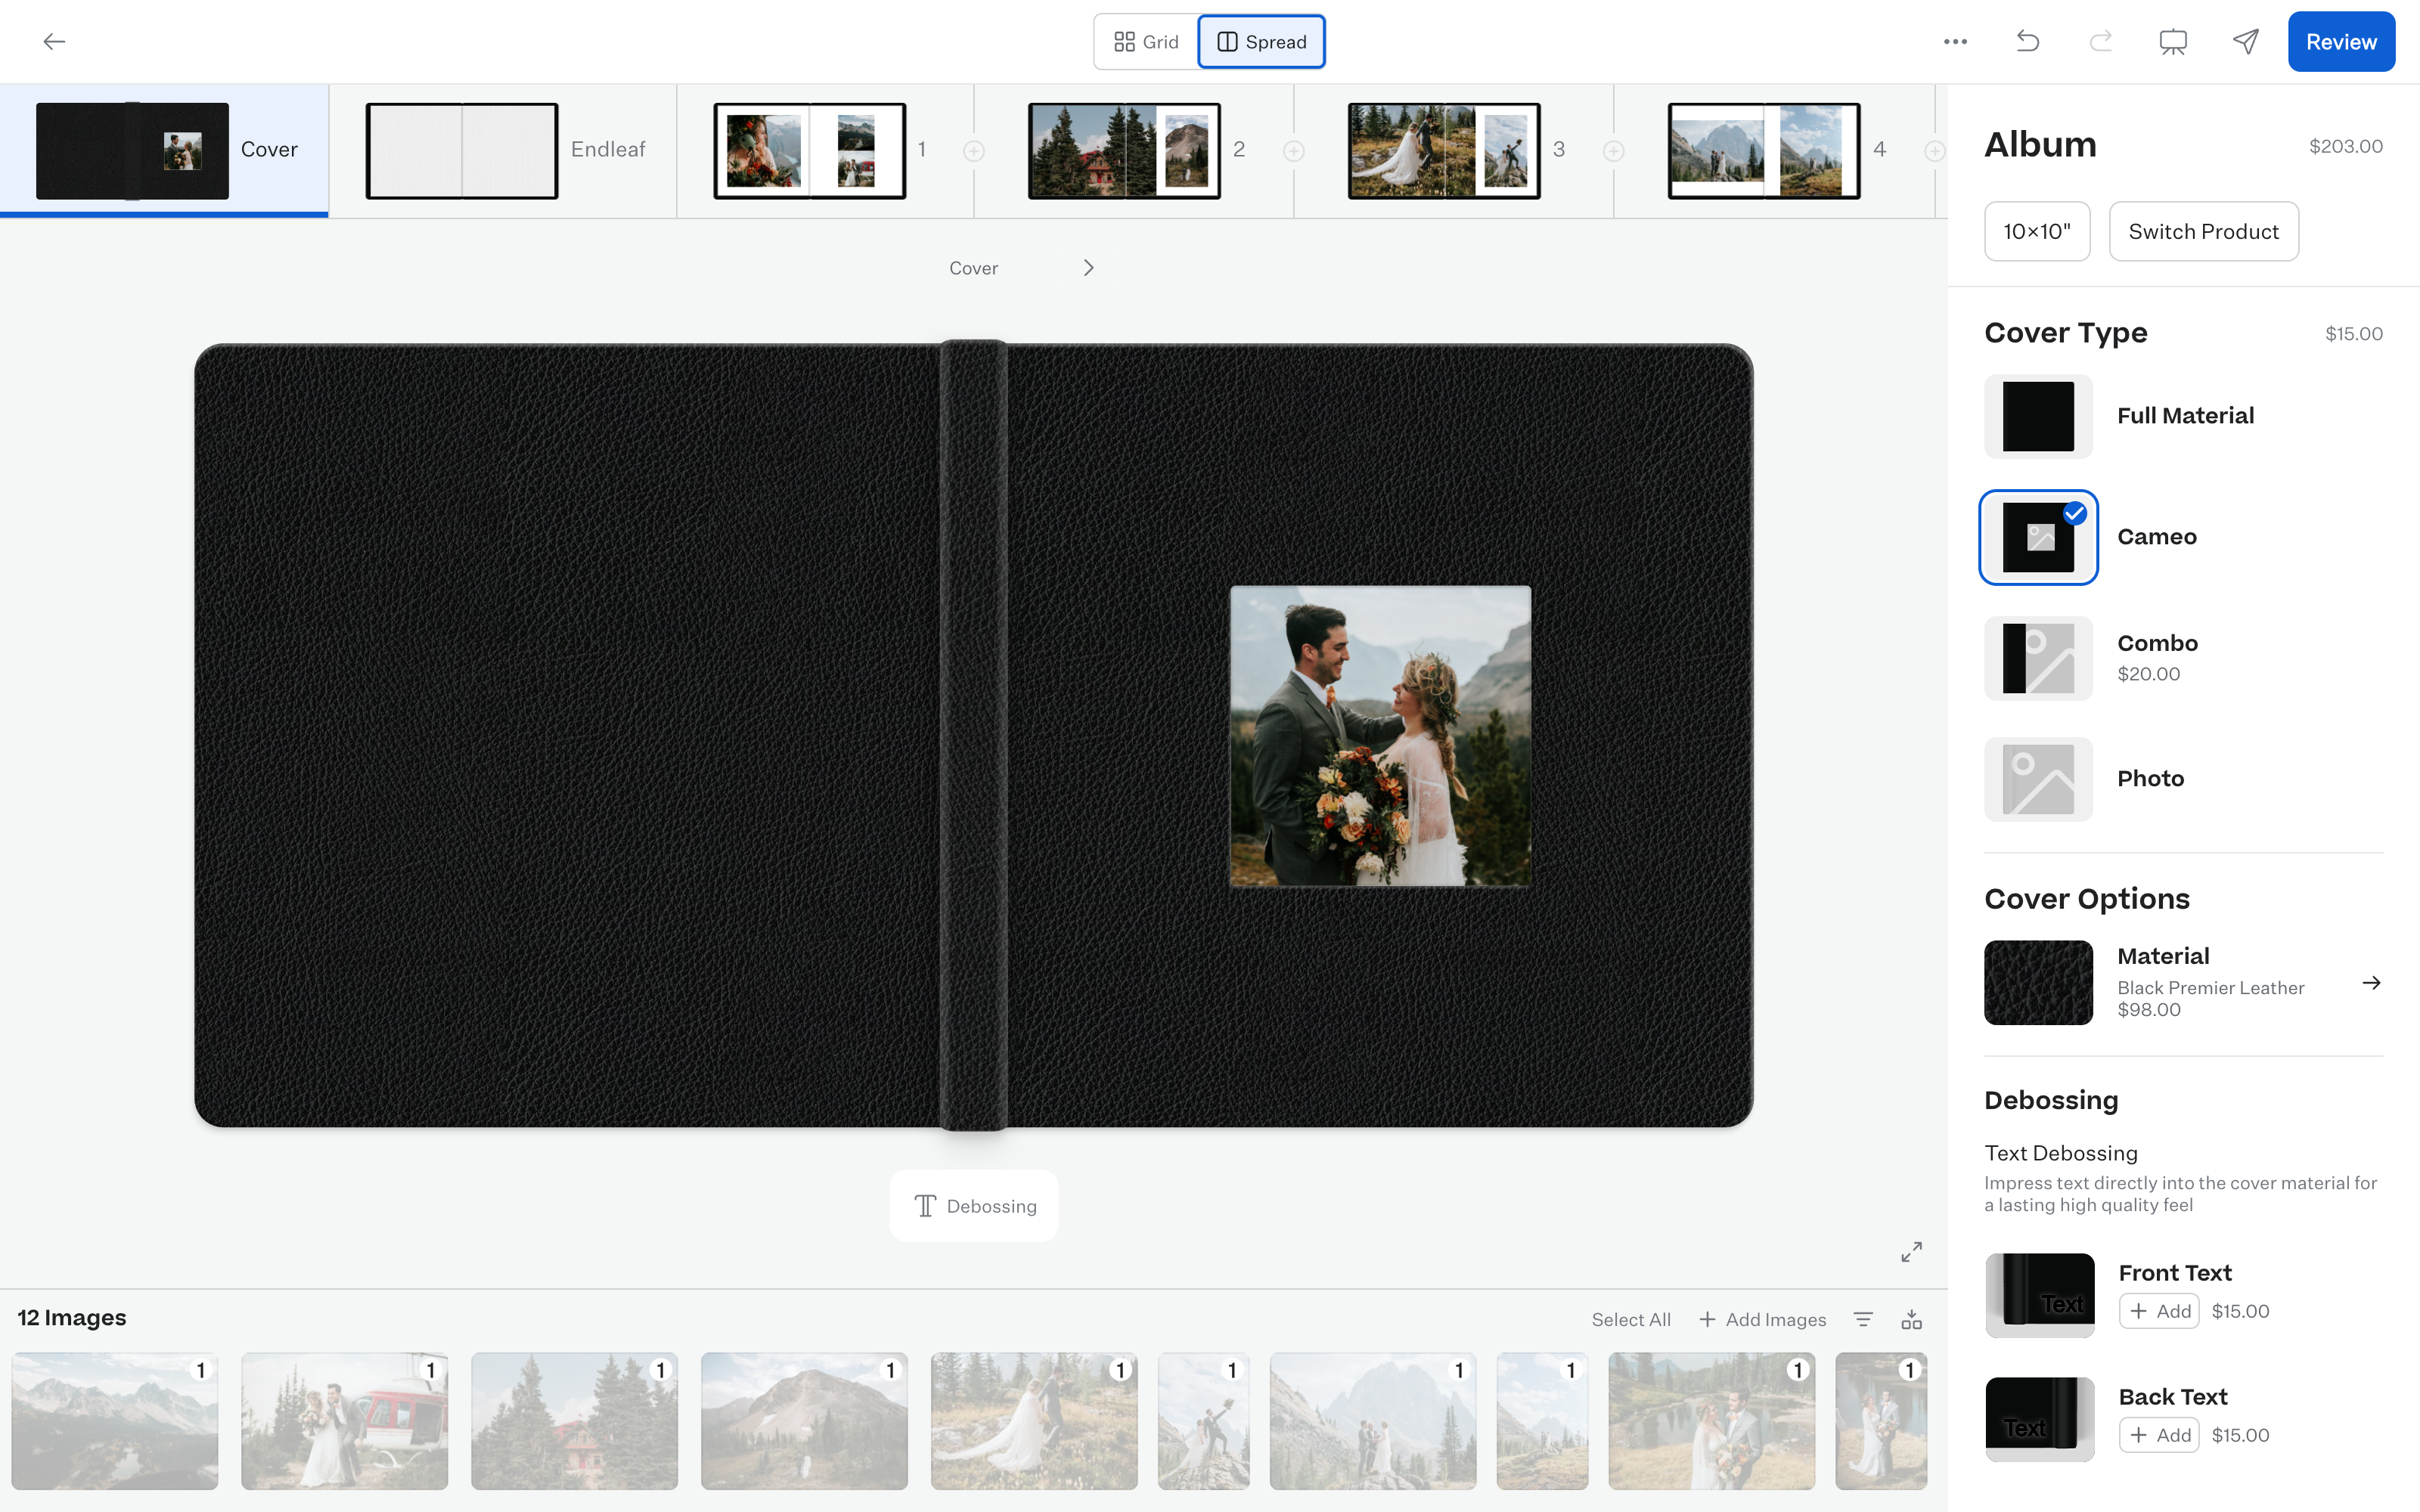2420x1512 pixels.
Task: Add Back Text debossing
Action: 2159,1435
